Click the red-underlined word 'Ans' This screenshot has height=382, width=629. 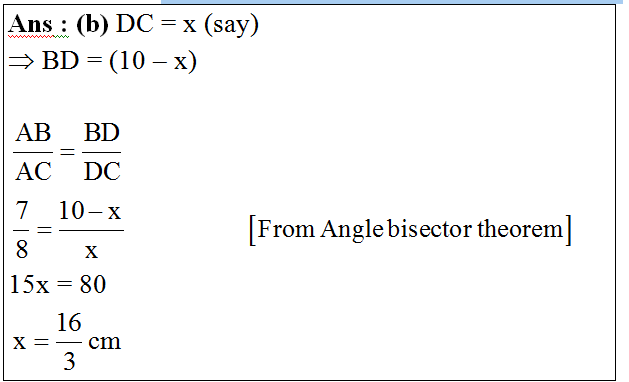click(30, 24)
